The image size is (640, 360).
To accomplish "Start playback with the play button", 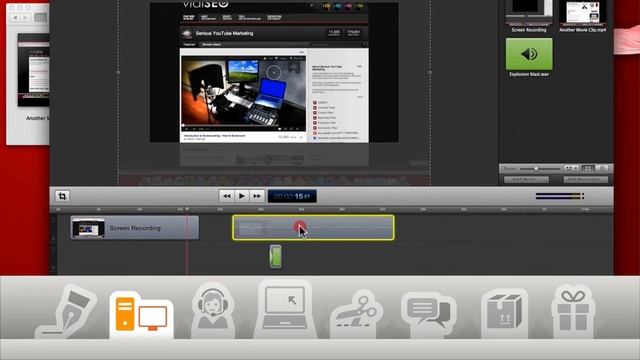I will [242, 196].
